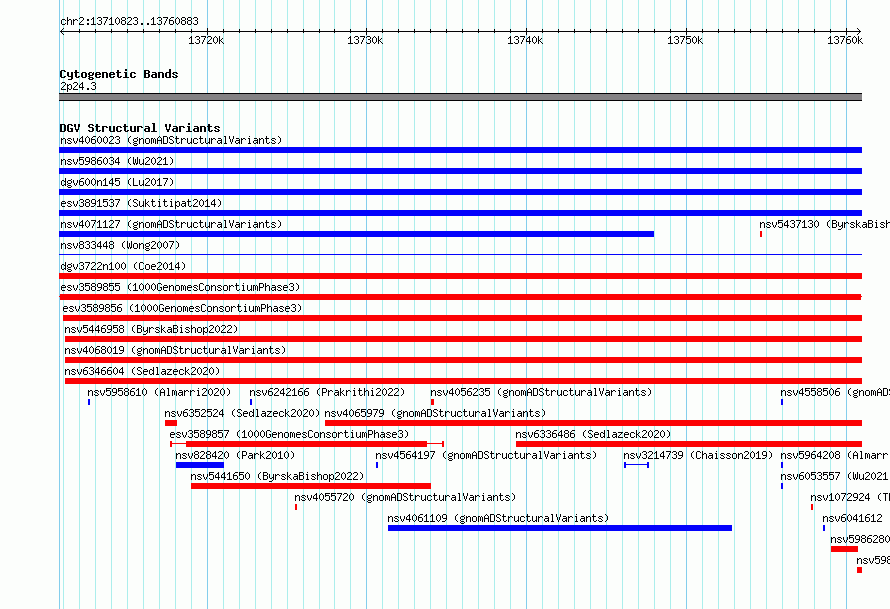
Task: Open the nsv833448 (Wong2007) label
Action: 120,245
